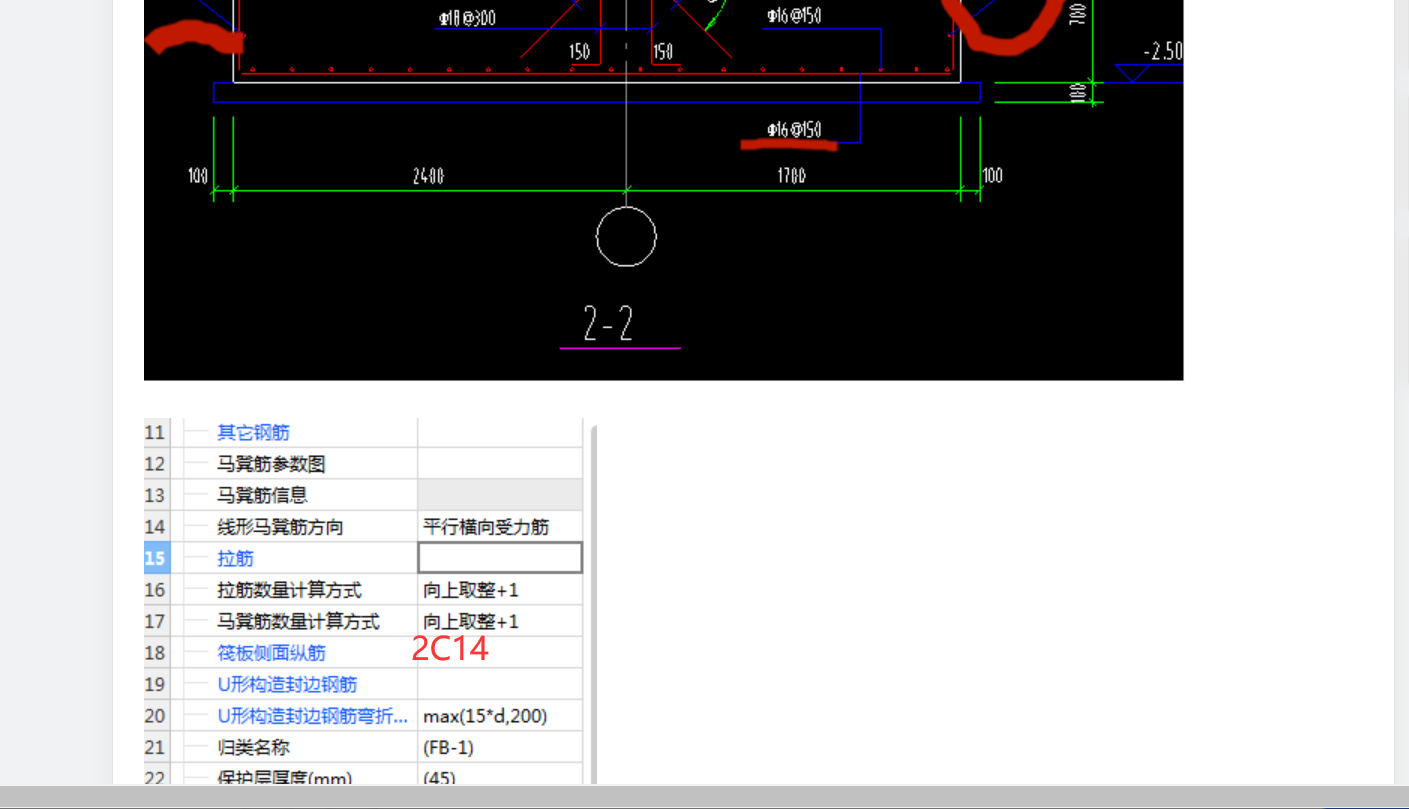
Task: Click row number 11 in property table
Action: coord(155,432)
